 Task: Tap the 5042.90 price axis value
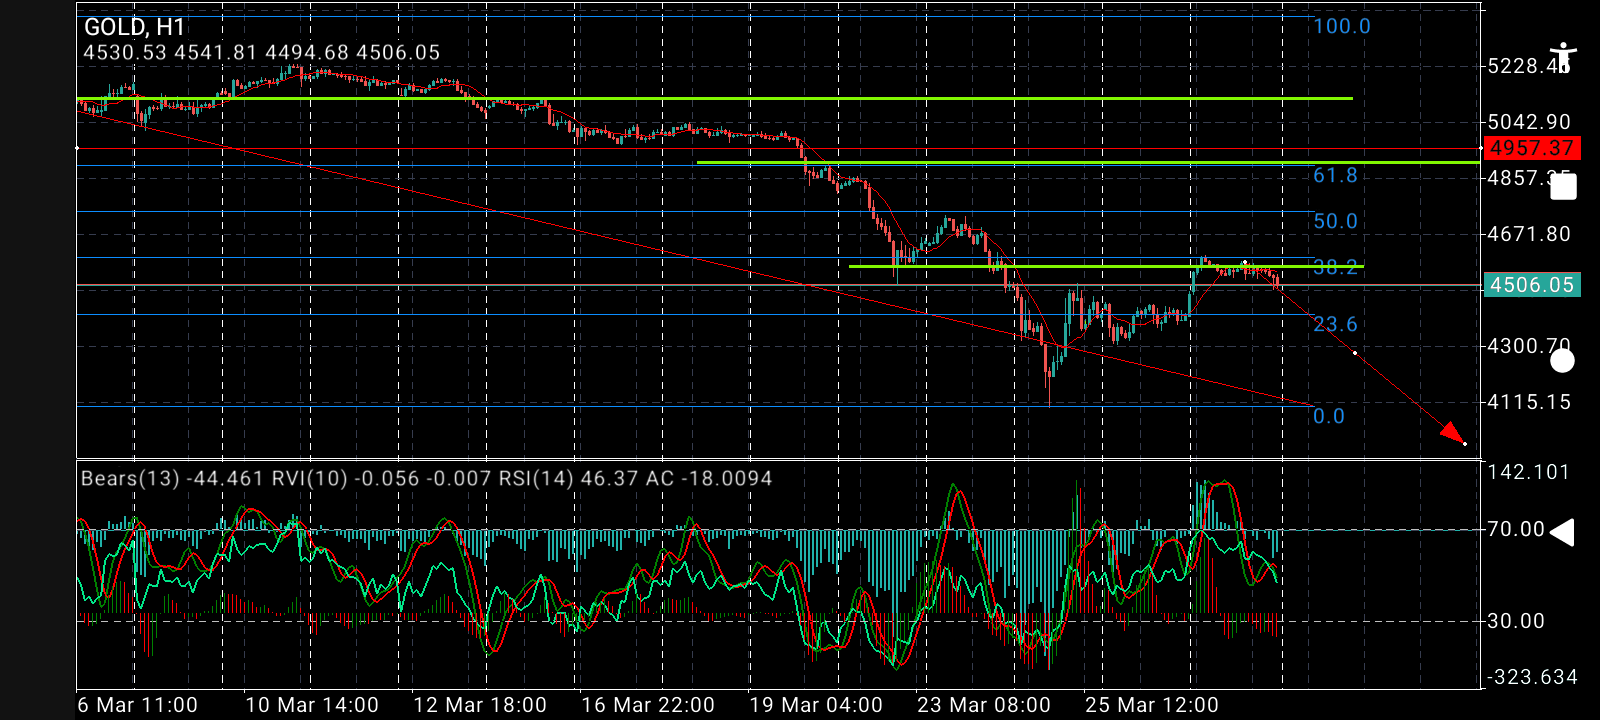(1529, 122)
